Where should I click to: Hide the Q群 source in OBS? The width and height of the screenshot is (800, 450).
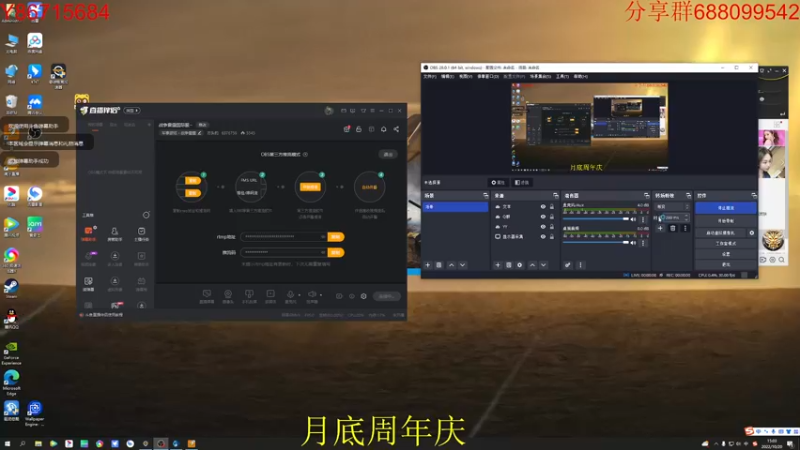pyautogui.click(x=543, y=216)
